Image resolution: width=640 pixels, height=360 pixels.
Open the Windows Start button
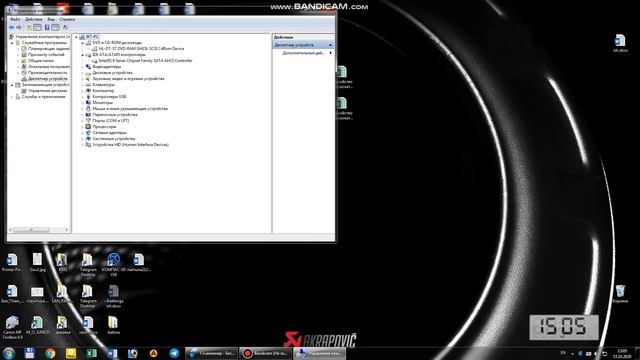(x=9, y=353)
